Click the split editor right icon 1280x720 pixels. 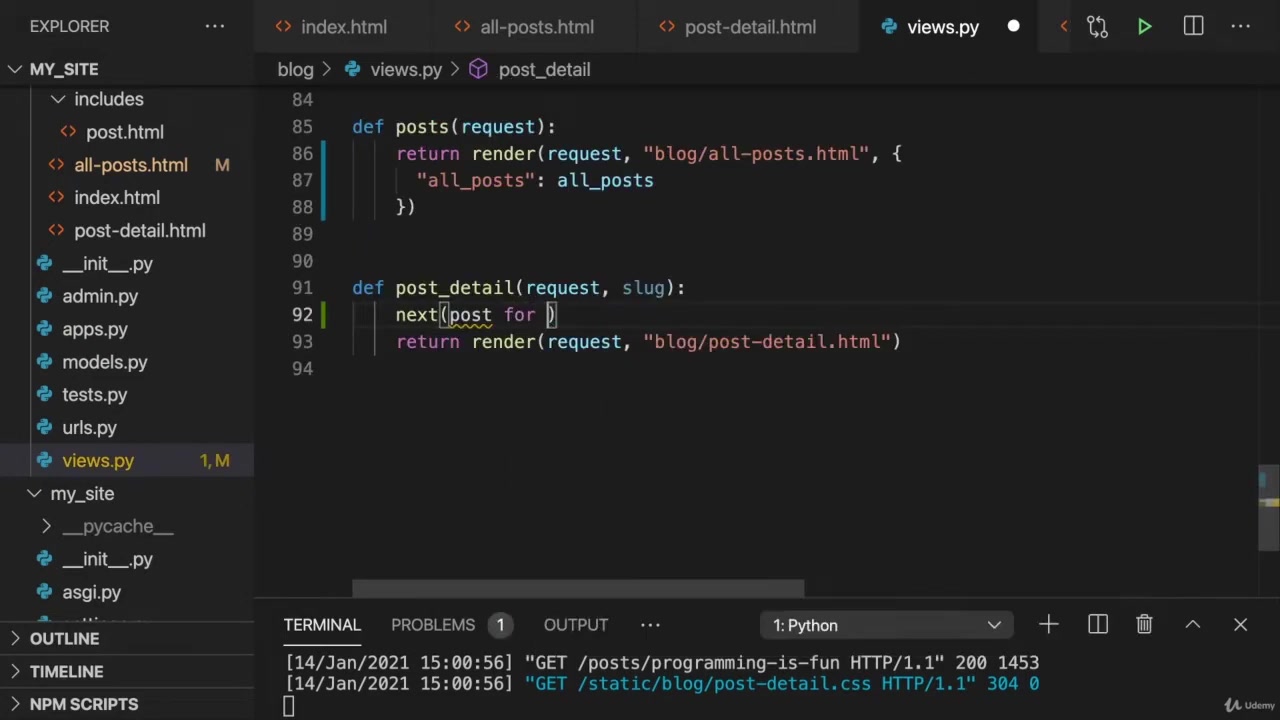click(x=1193, y=27)
